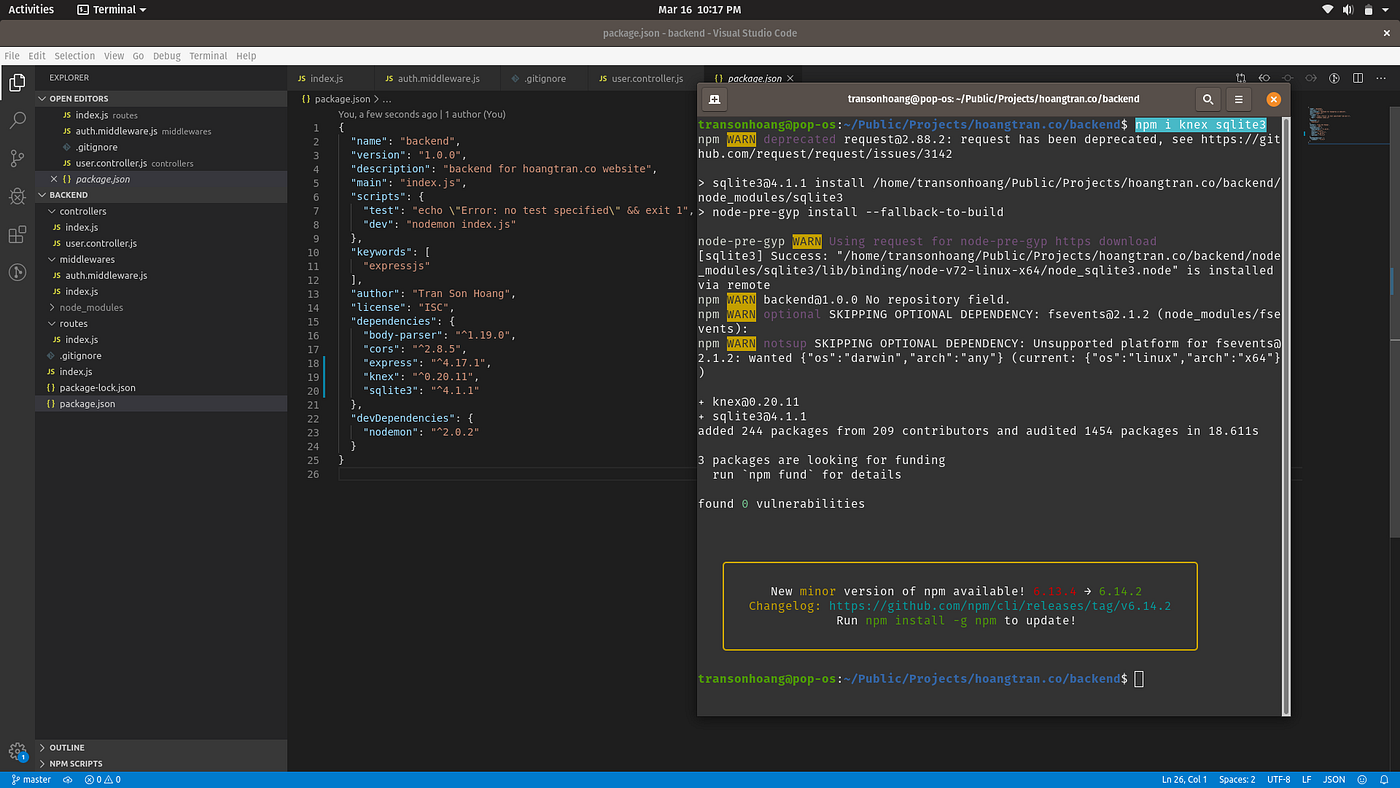Click the date and time clock

click(699, 9)
